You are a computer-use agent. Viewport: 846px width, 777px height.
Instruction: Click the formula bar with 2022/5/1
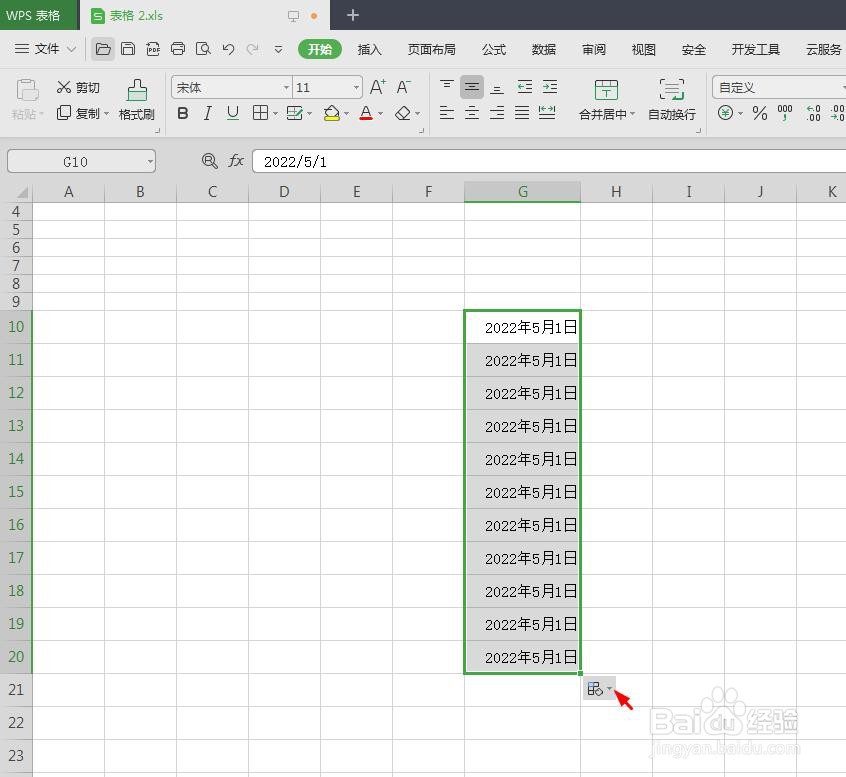549,161
